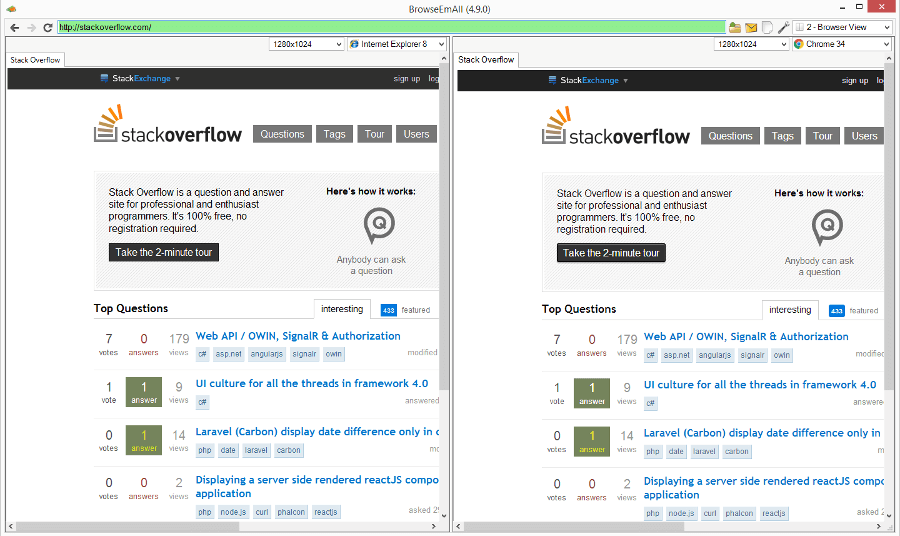Switch to the featured tab in the left pane

[406, 310]
